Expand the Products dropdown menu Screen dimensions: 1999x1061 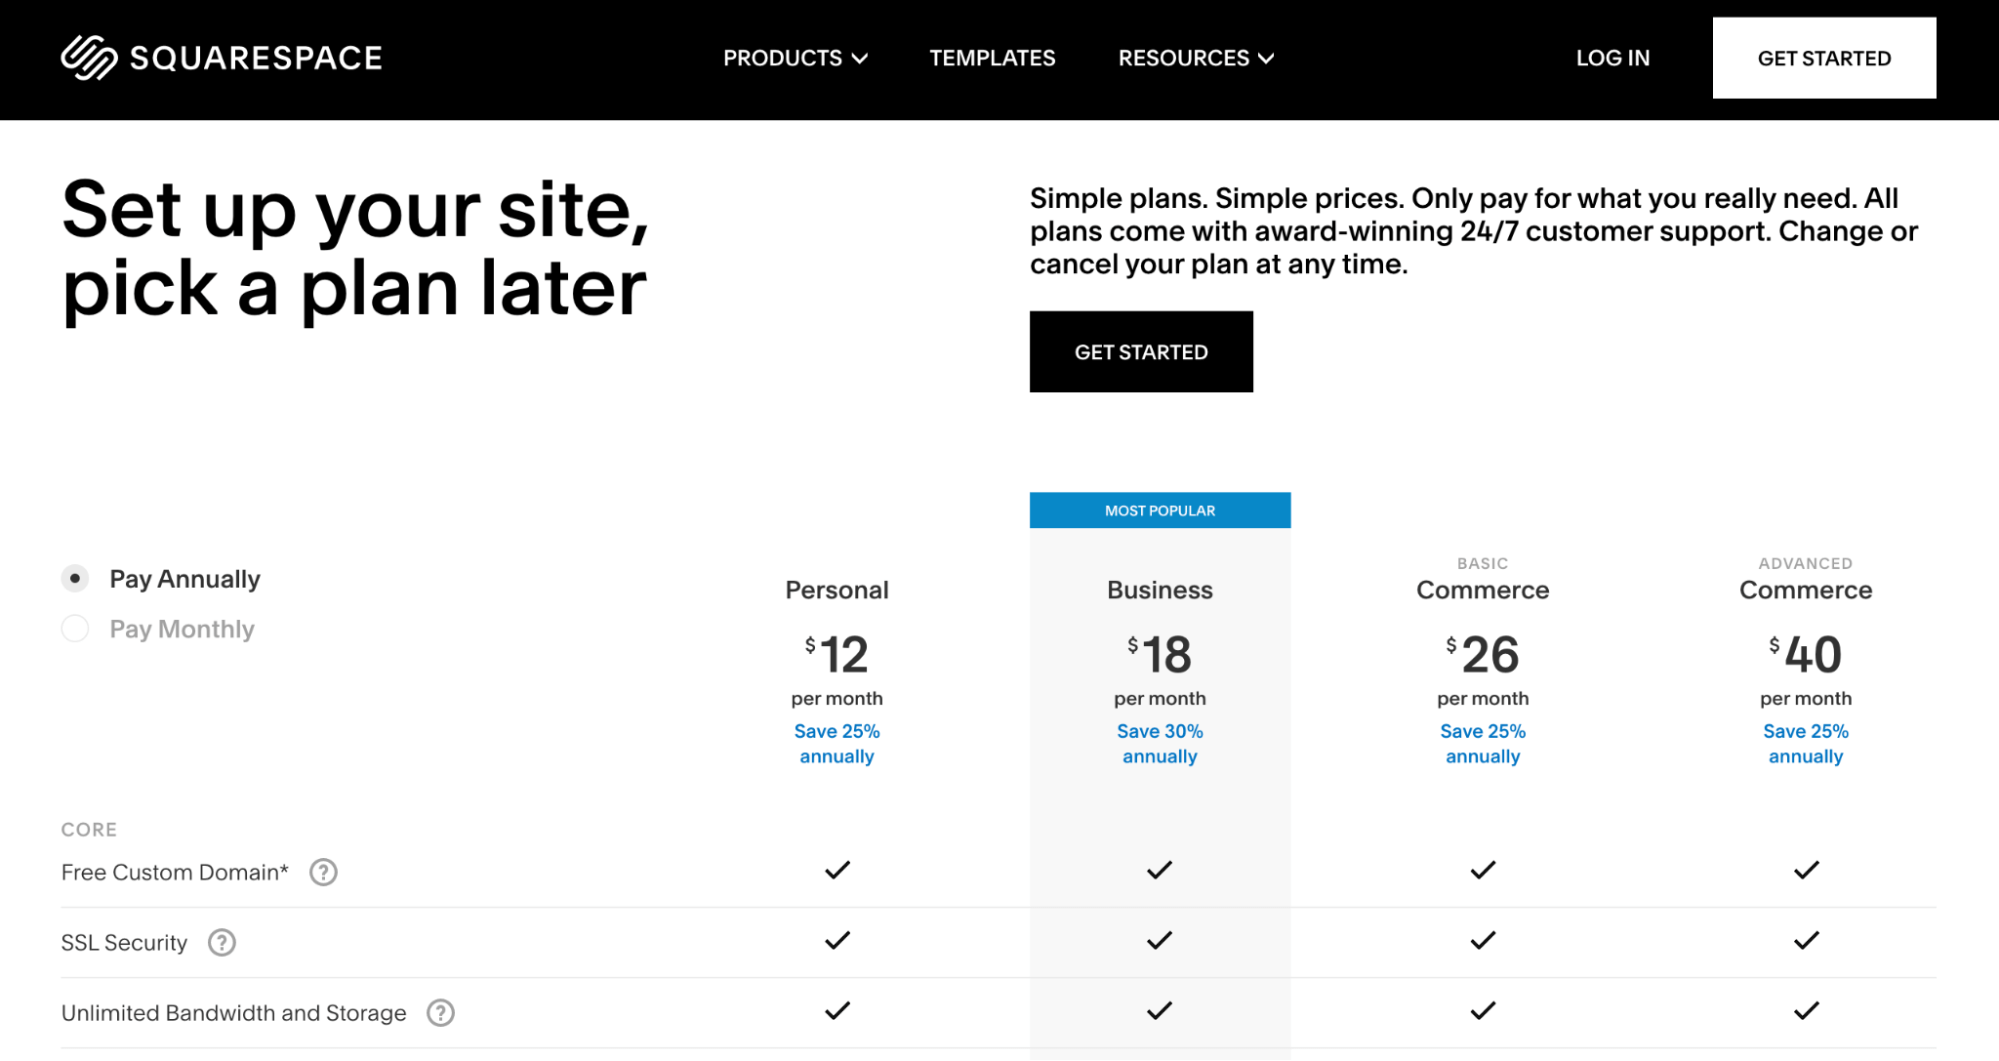click(795, 58)
